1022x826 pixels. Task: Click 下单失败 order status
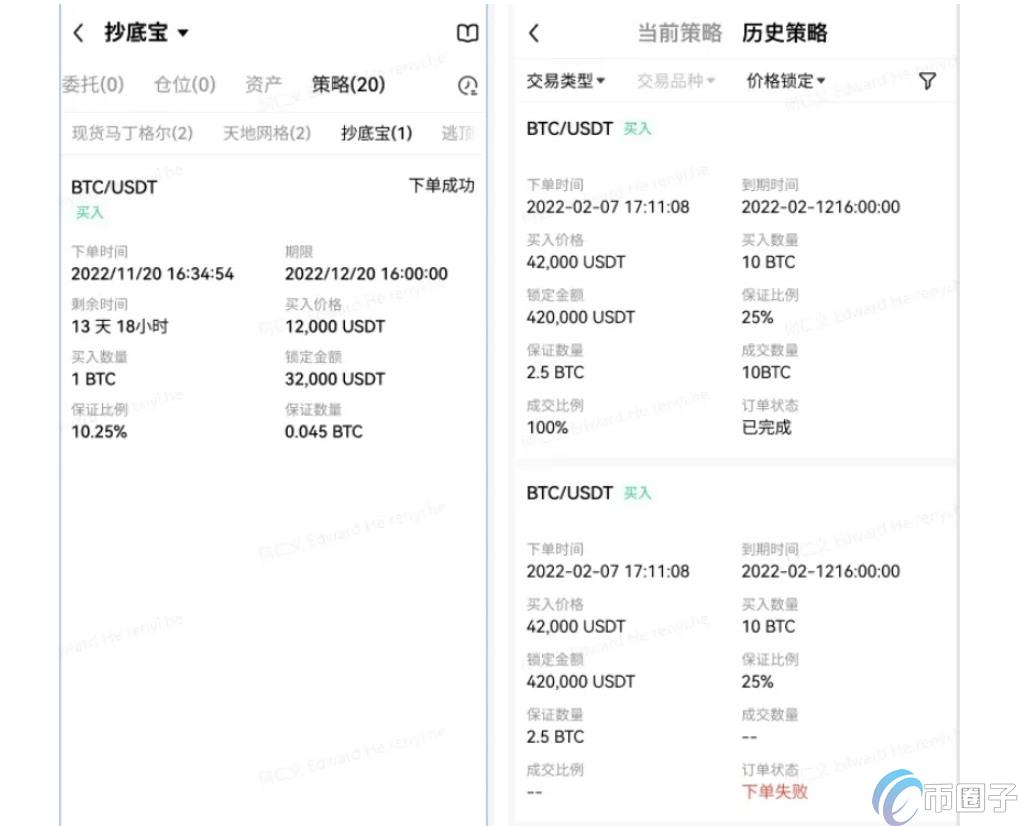pos(775,792)
